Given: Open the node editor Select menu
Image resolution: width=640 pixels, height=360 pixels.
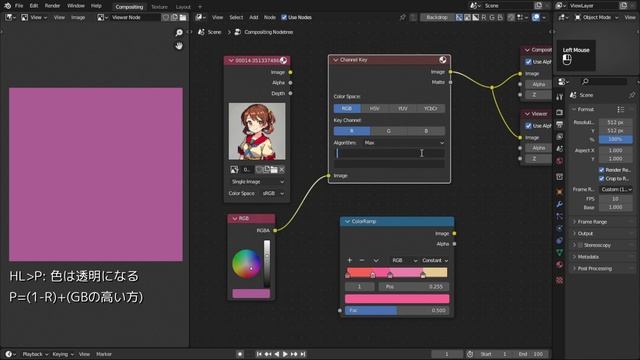Looking at the screenshot, I should pos(236,18).
